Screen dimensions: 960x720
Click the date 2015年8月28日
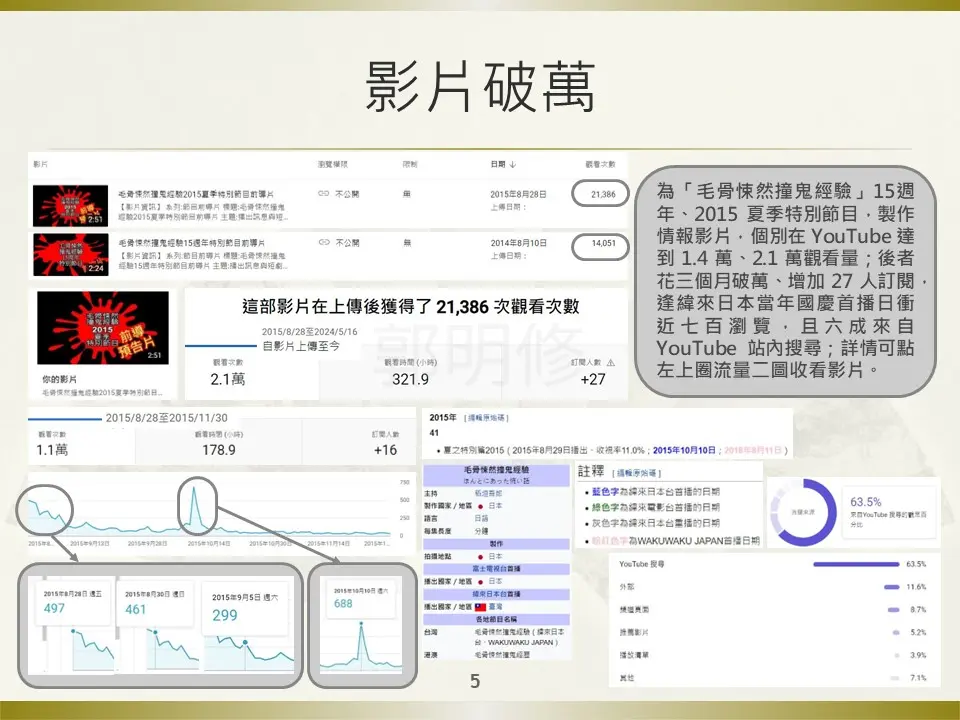pos(518,194)
